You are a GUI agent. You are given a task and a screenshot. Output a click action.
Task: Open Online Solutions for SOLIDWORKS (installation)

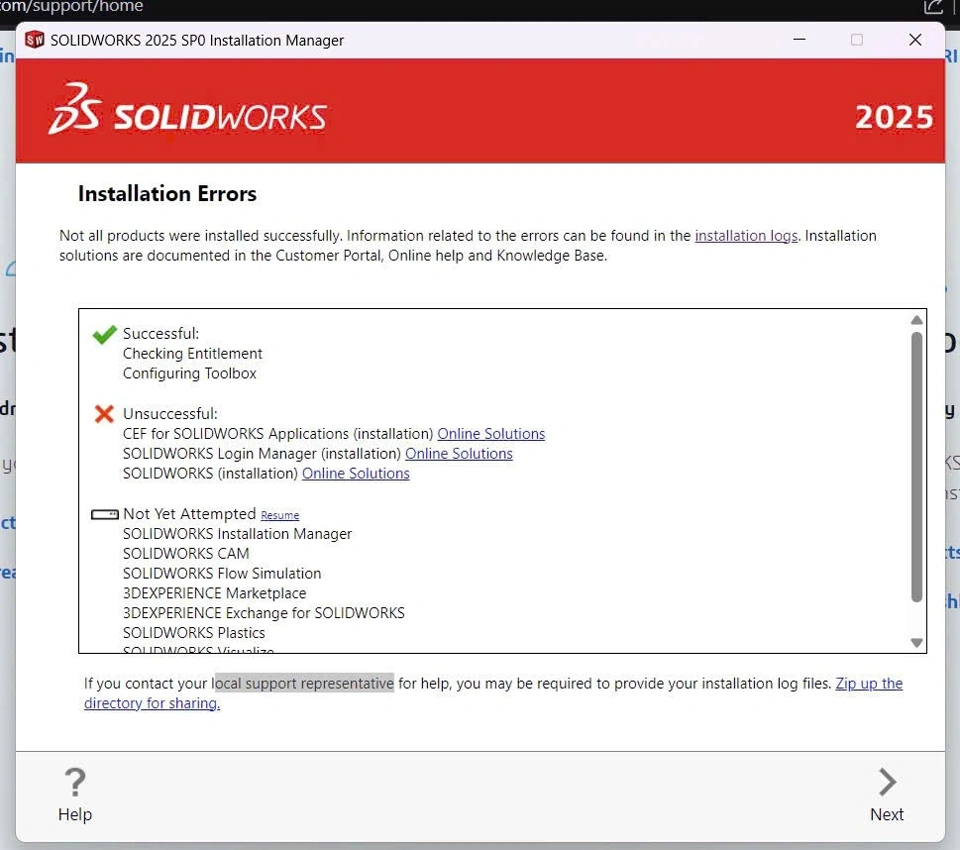click(356, 473)
